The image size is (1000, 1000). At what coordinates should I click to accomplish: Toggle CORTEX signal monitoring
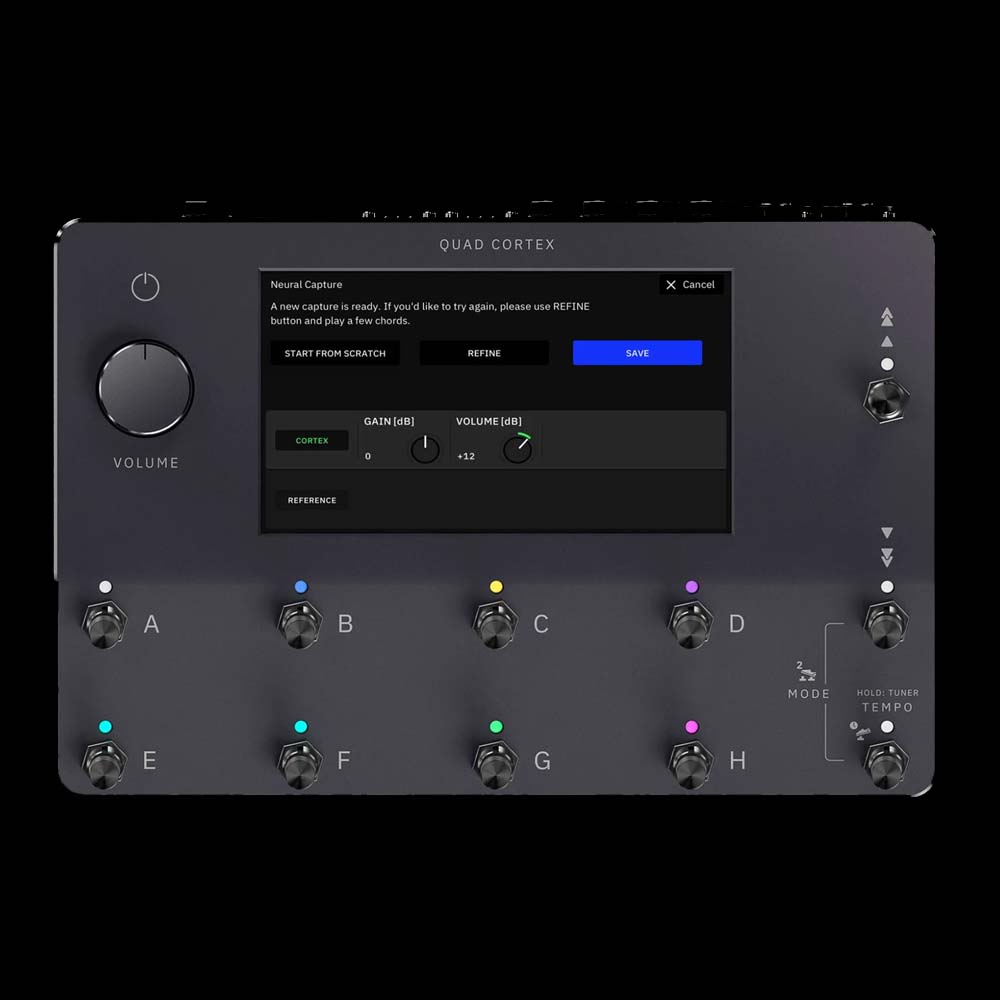point(312,441)
